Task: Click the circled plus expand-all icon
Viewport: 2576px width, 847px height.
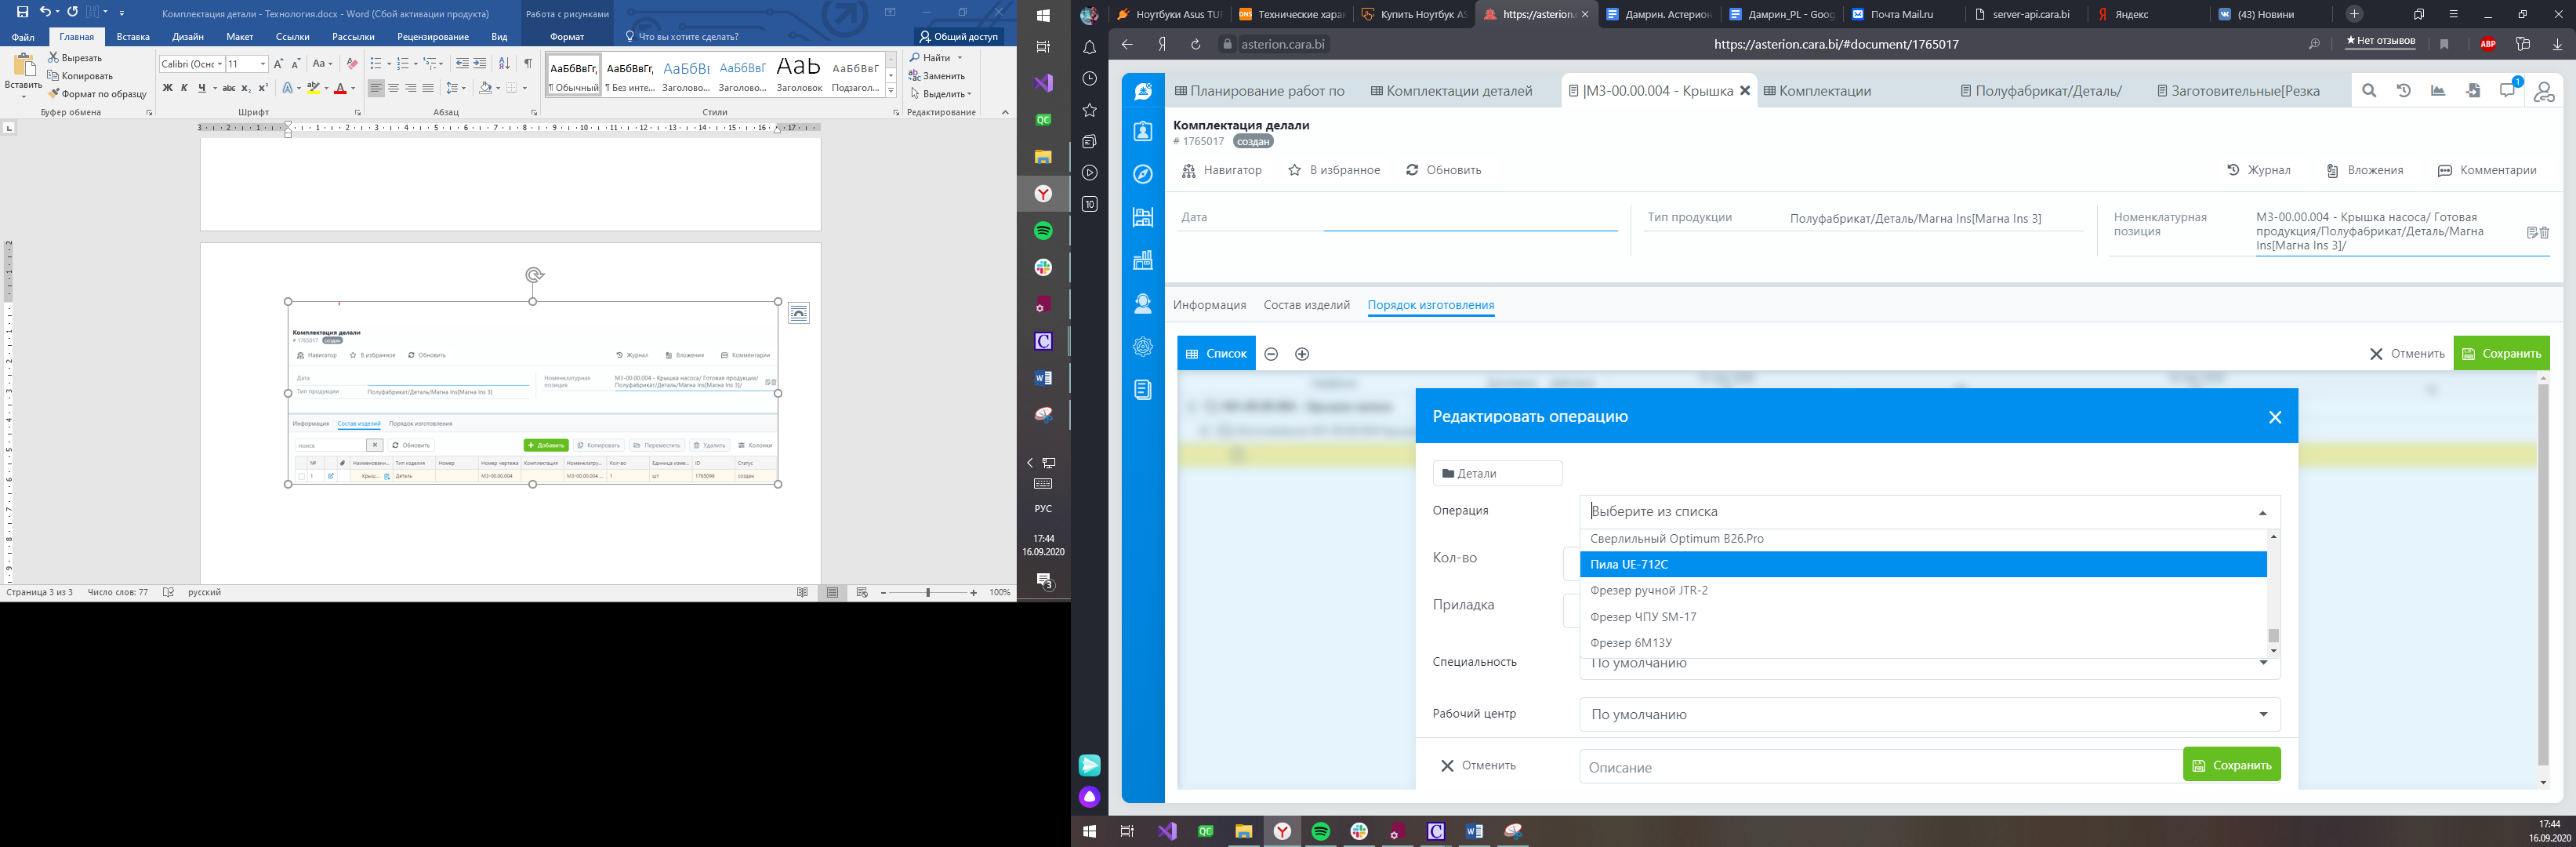Action: pyautogui.click(x=1302, y=354)
